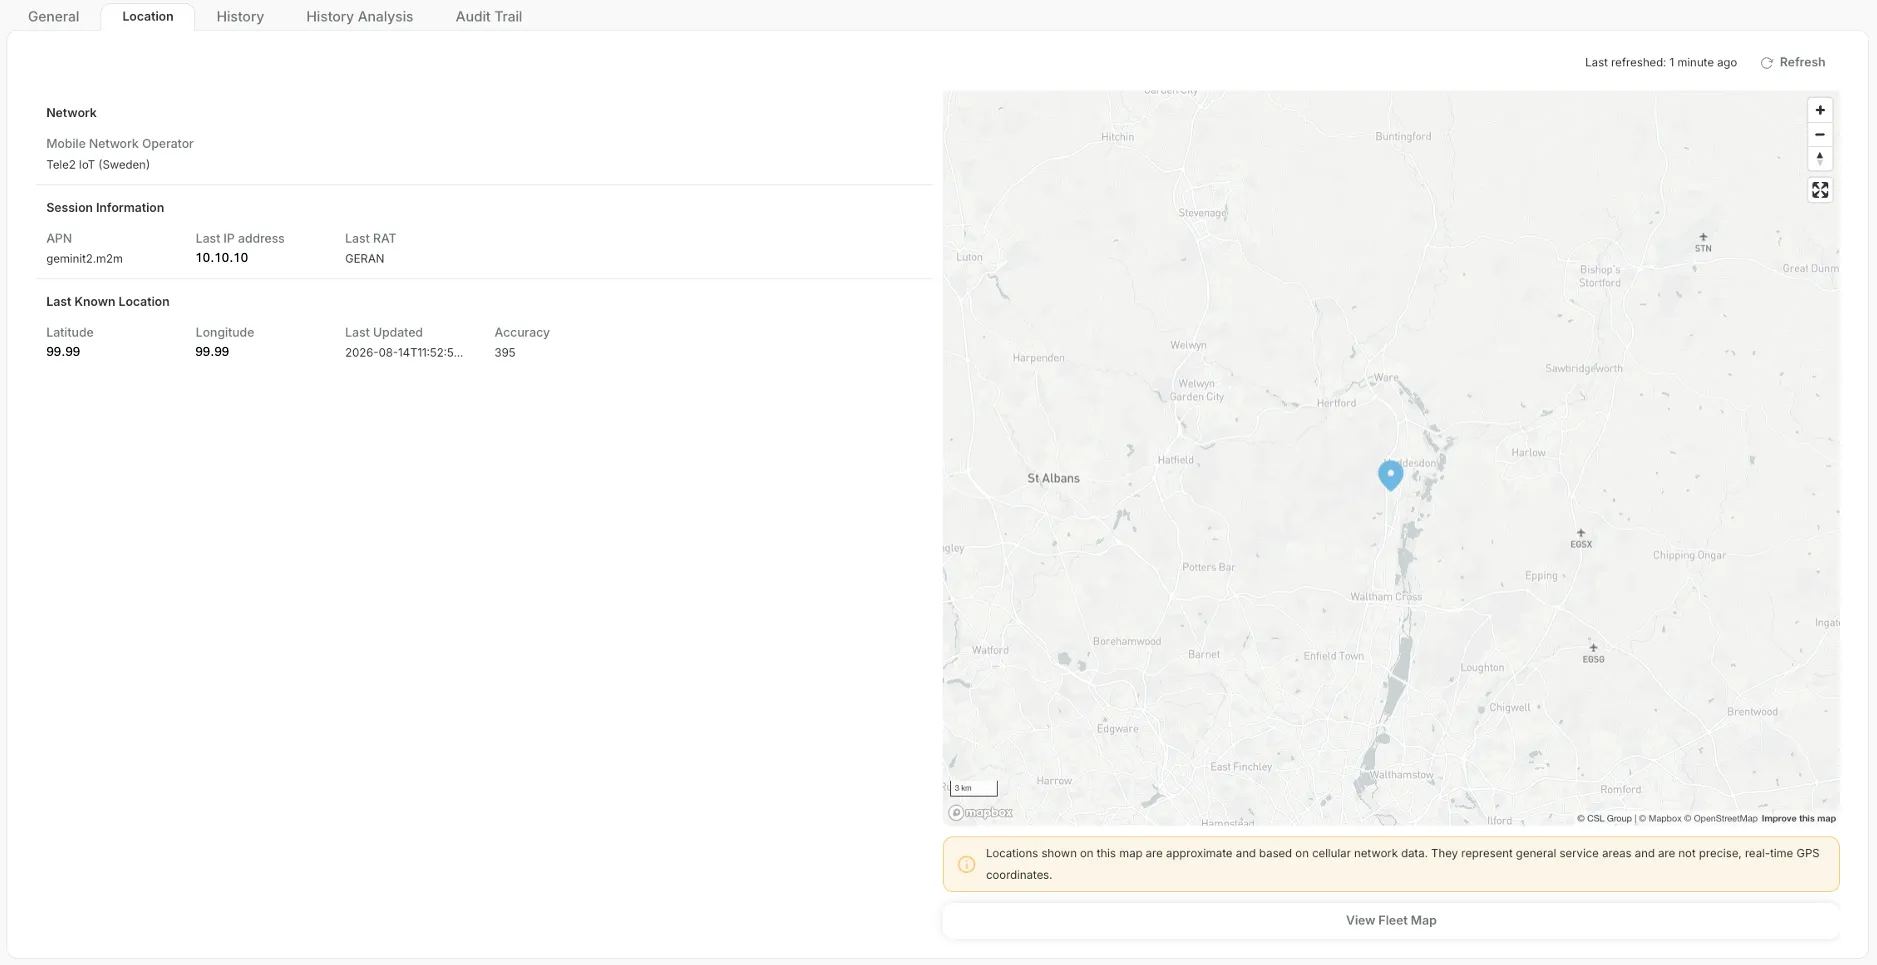Zoom in on the map
This screenshot has height=965, width=1877.
pyautogui.click(x=1820, y=111)
